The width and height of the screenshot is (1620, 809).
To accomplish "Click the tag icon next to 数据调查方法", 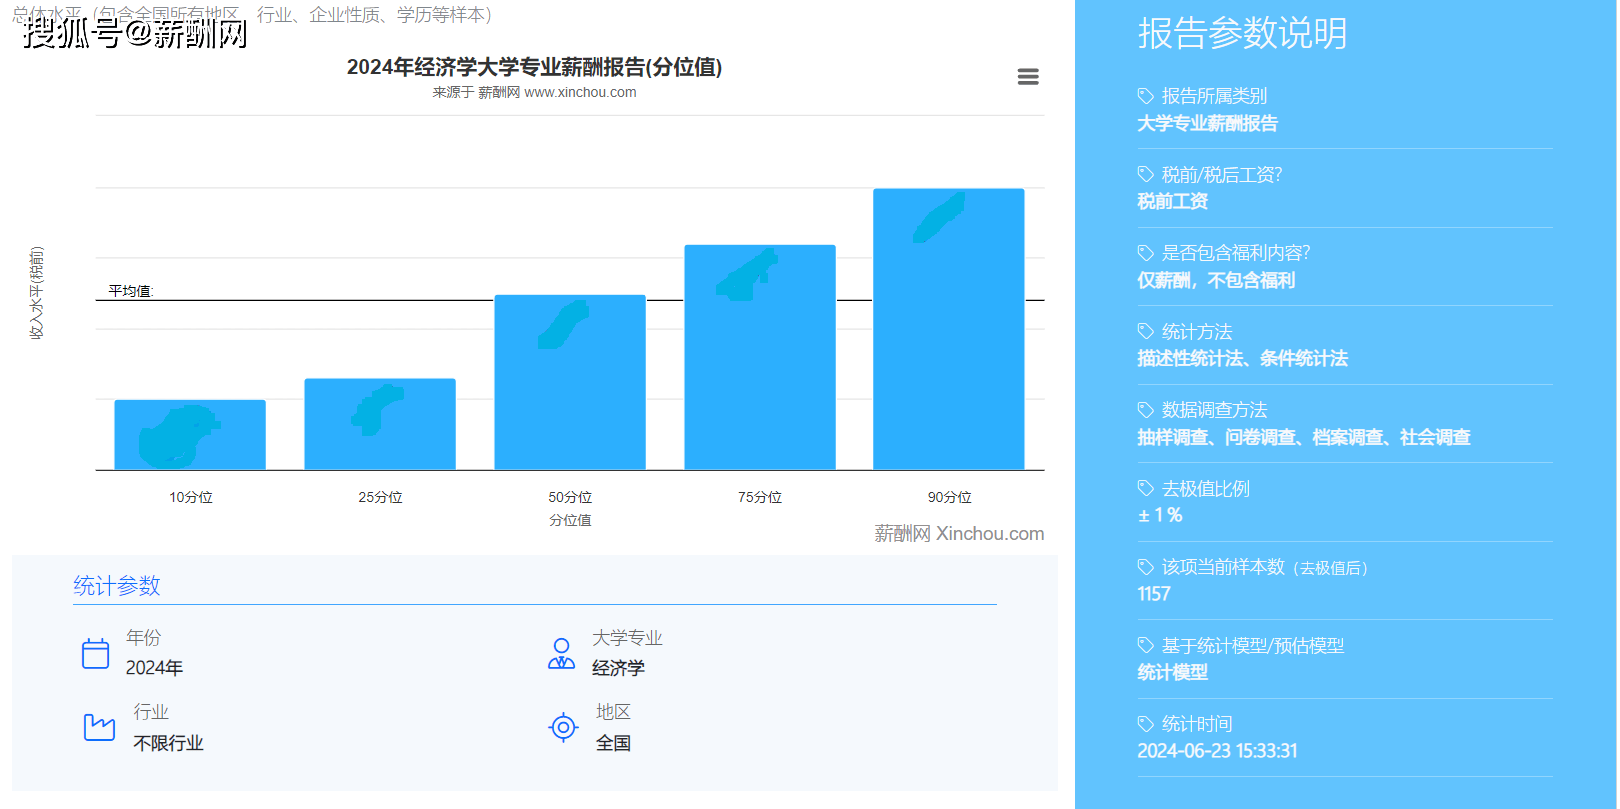I will [1146, 410].
